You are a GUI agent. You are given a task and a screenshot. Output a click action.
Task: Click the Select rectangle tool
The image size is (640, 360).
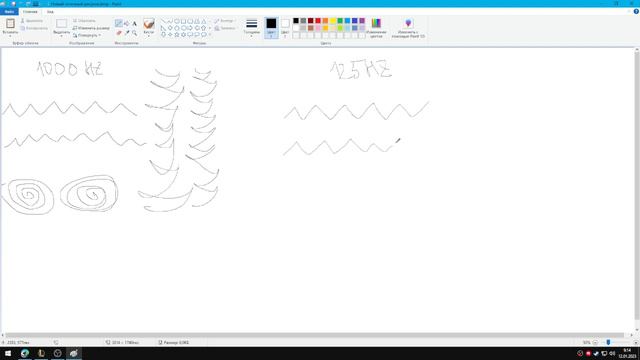[x=62, y=23]
